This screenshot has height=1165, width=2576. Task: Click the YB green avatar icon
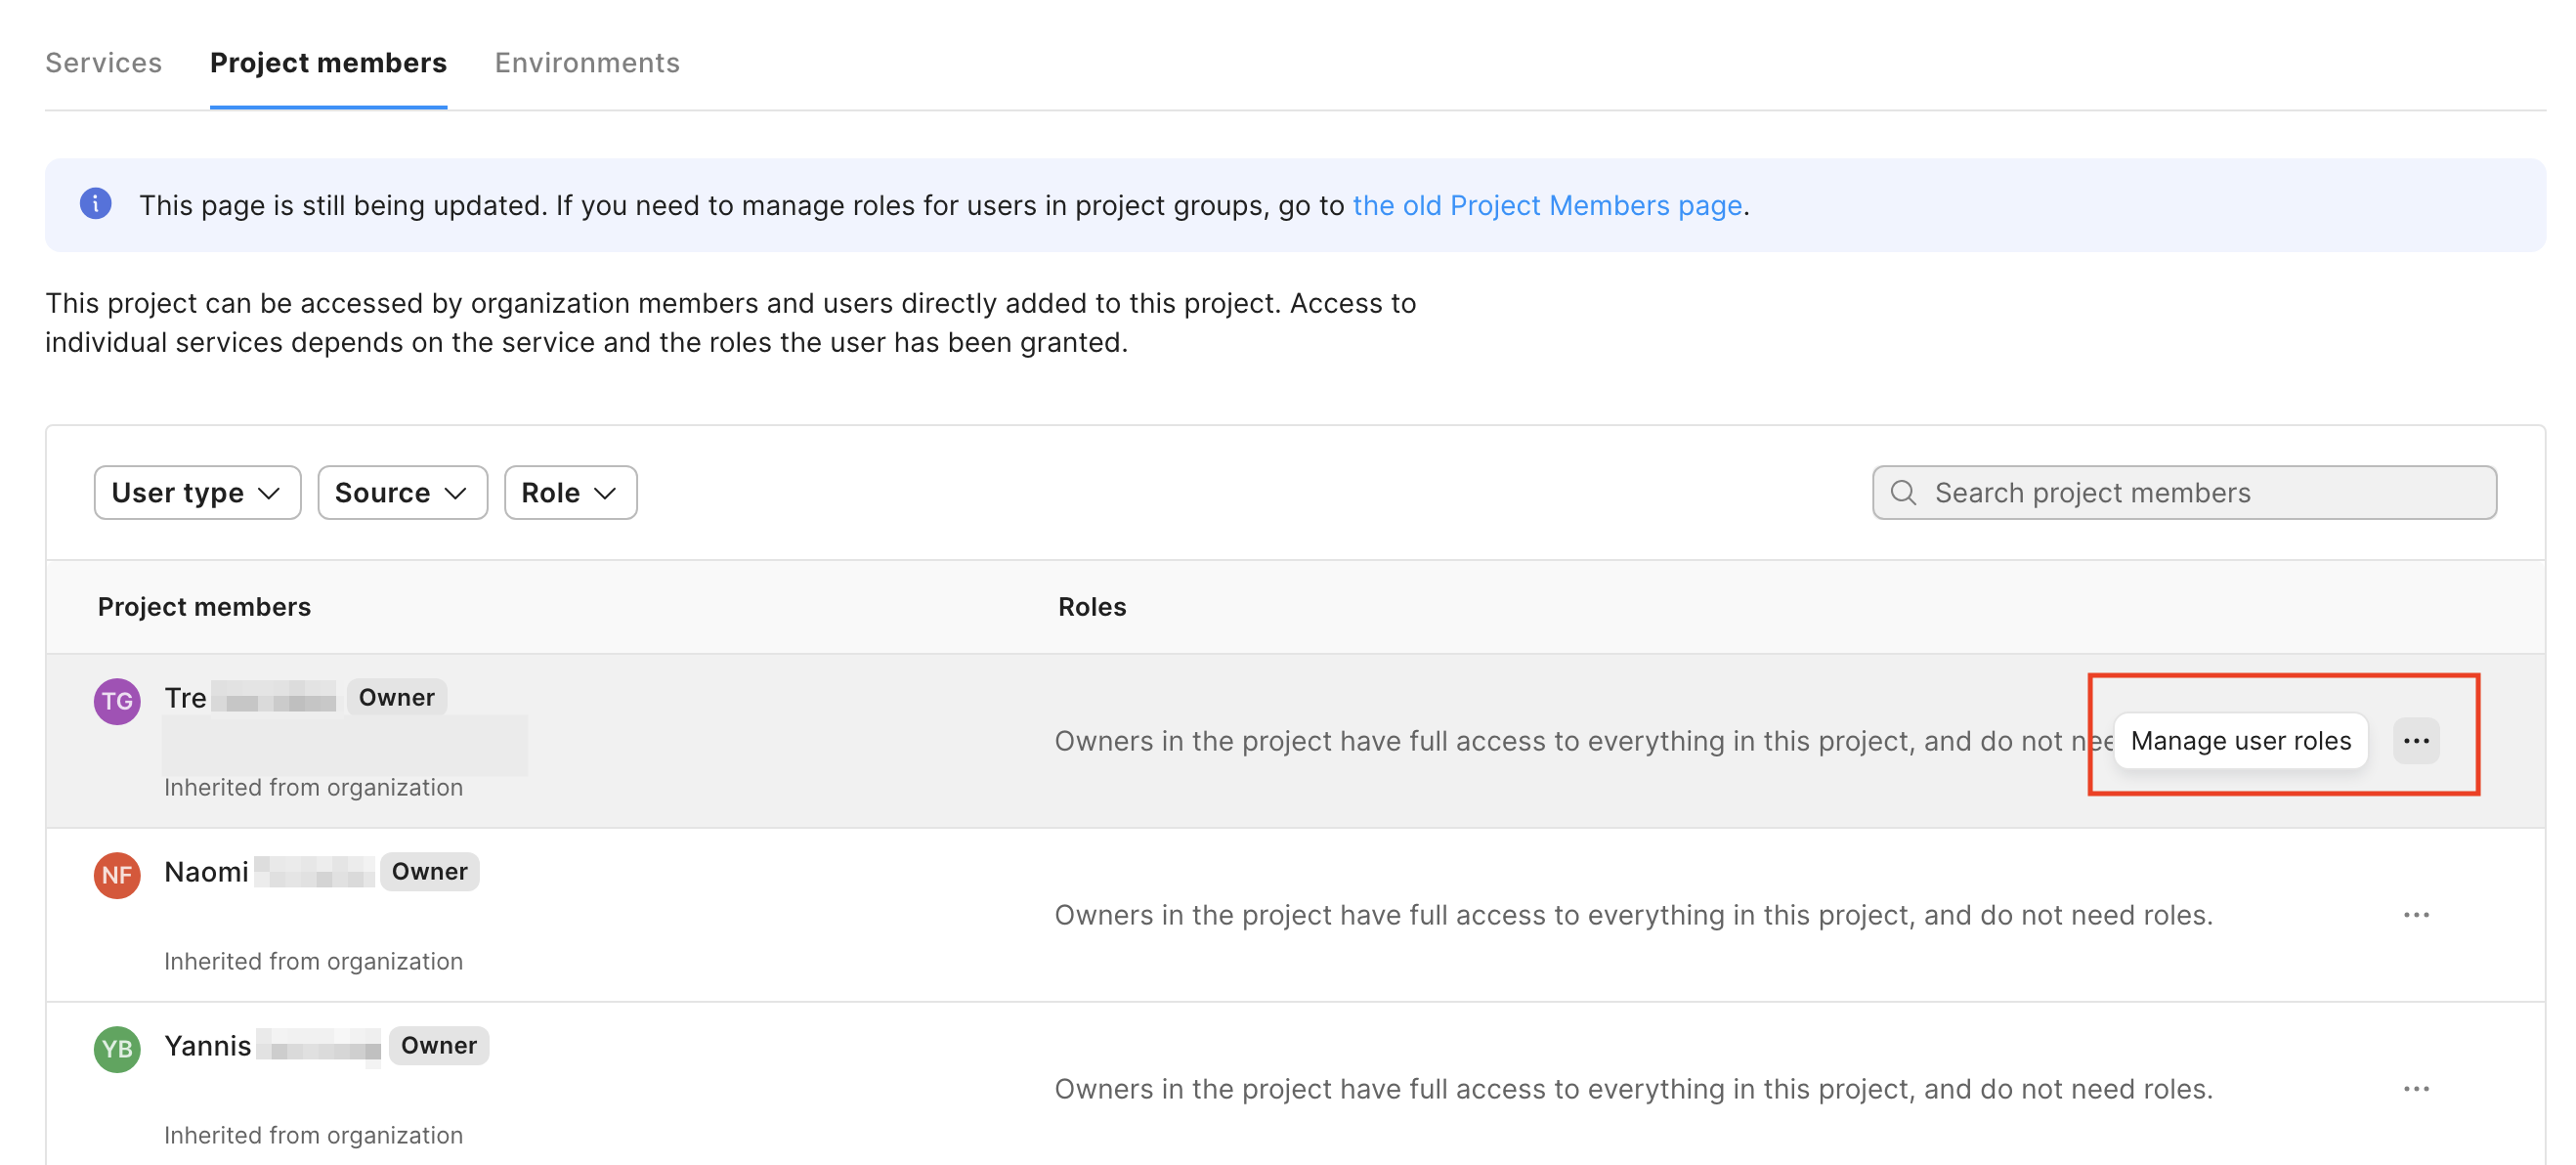pos(117,1048)
